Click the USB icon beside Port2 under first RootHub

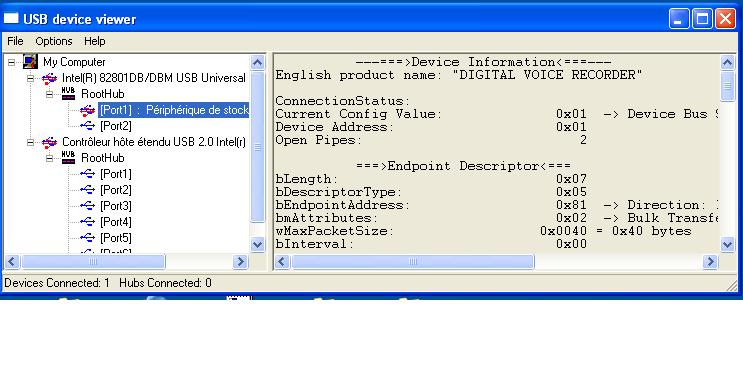click(87, 126)
